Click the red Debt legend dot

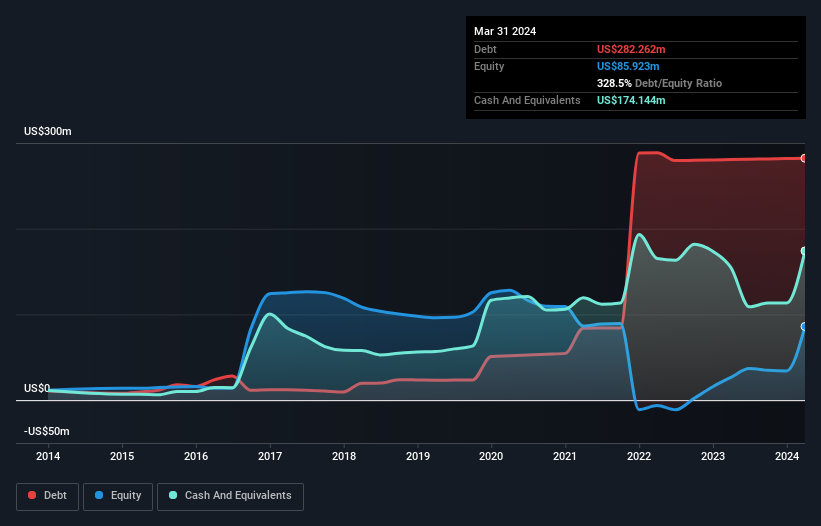pyautogui.click(x=32, y=495)
